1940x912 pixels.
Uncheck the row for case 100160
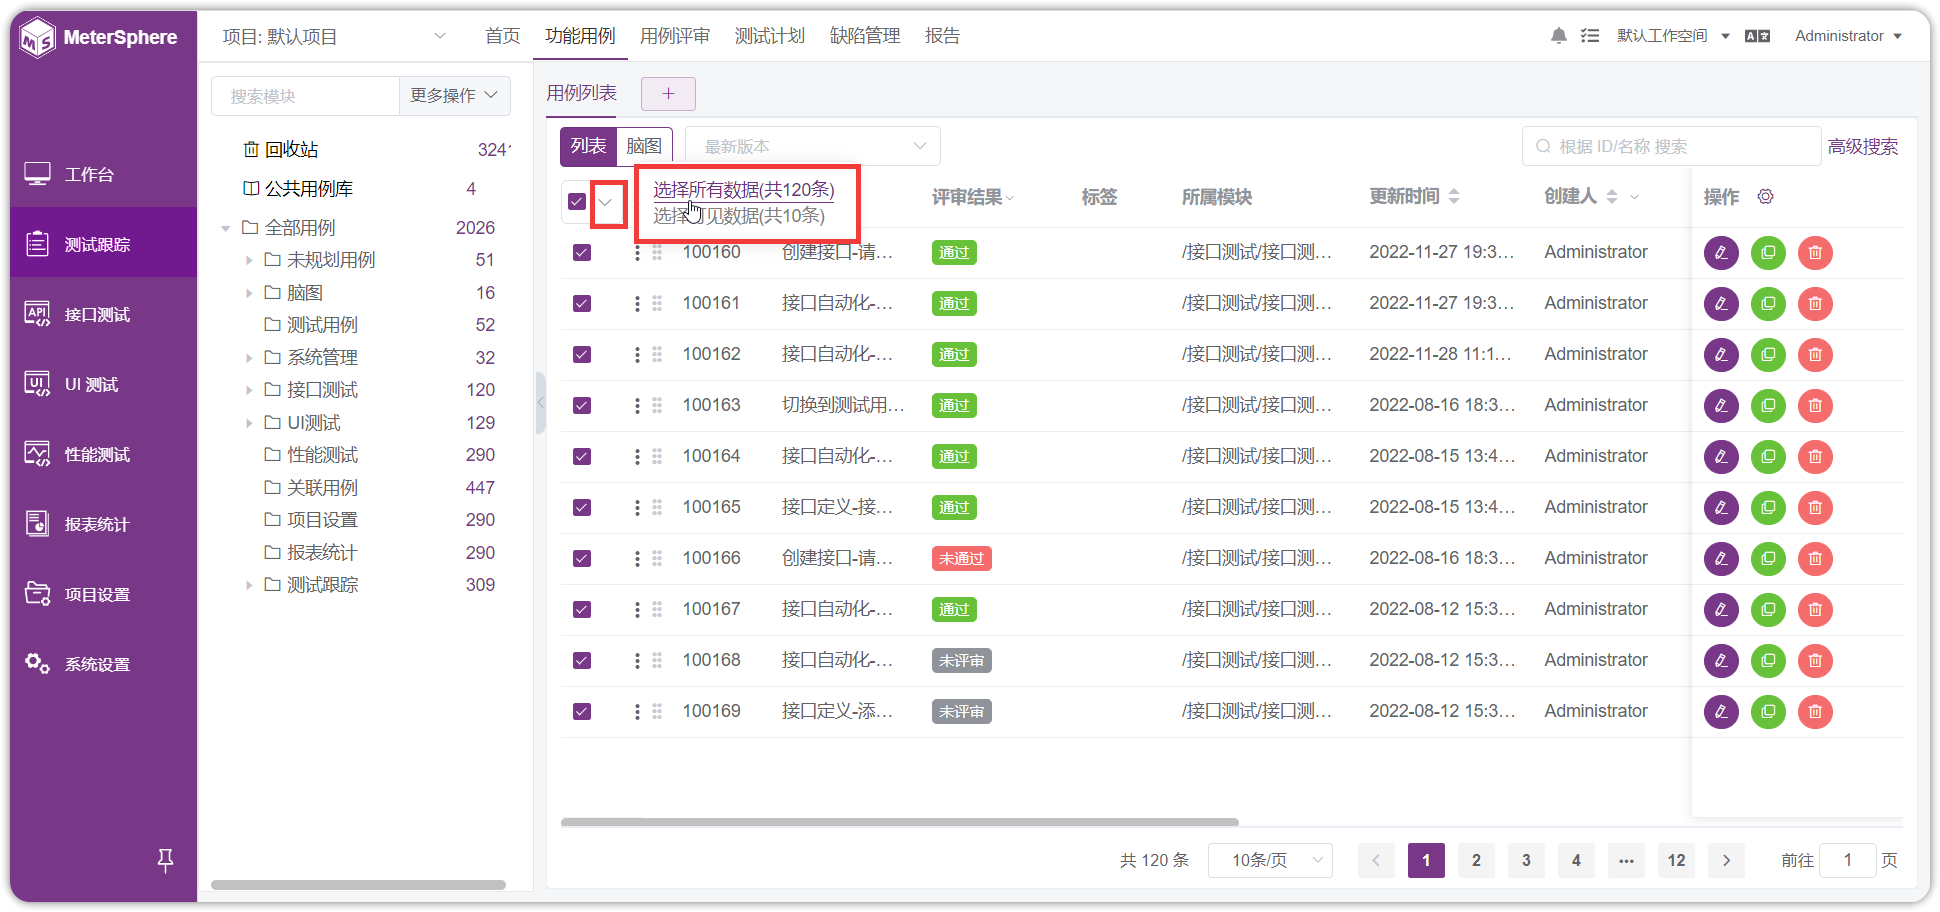pyautogui.click(x=582, y=253)
